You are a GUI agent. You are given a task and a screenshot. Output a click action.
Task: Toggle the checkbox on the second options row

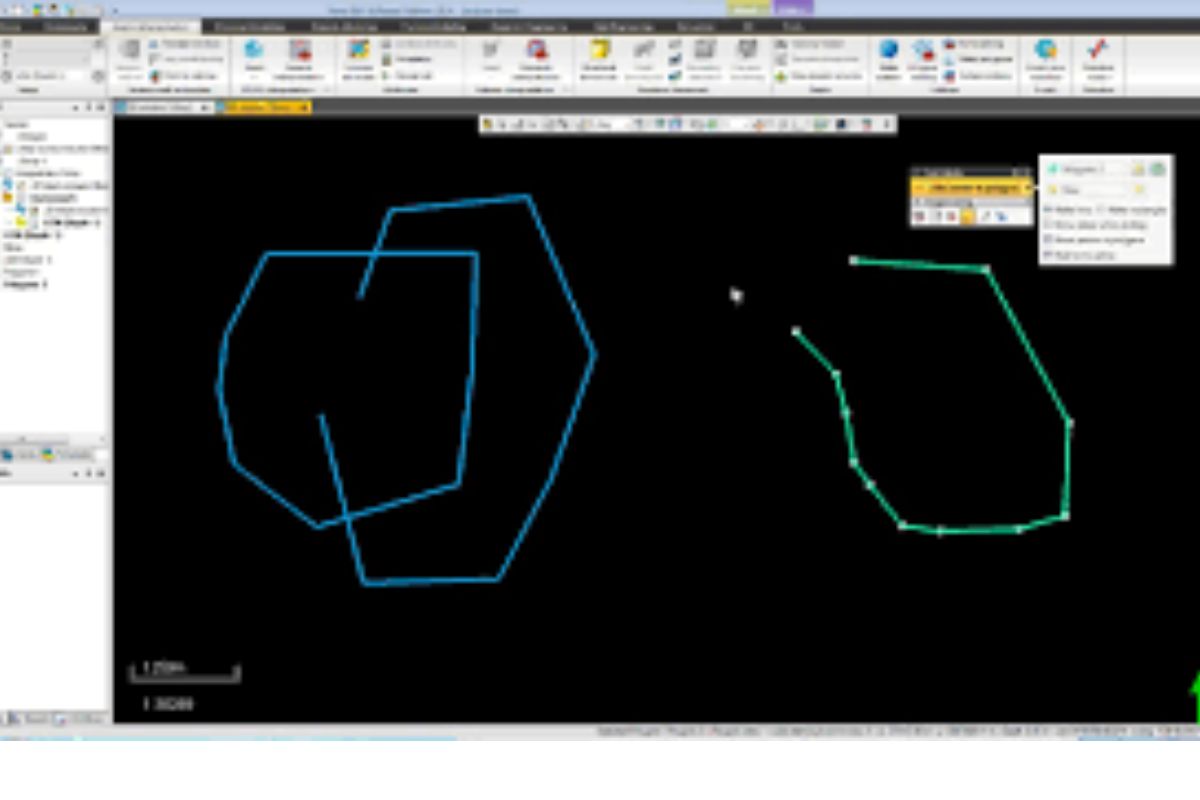point(1047,225)
